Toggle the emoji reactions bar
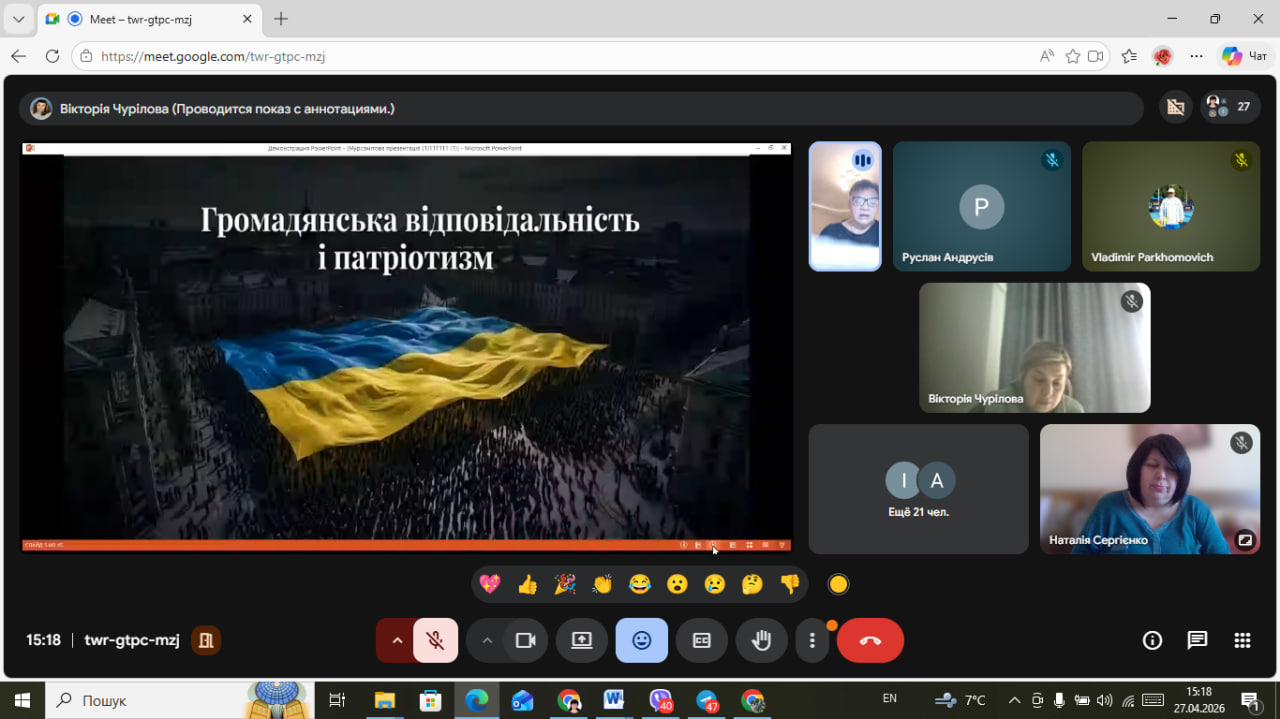 [642, 641]
